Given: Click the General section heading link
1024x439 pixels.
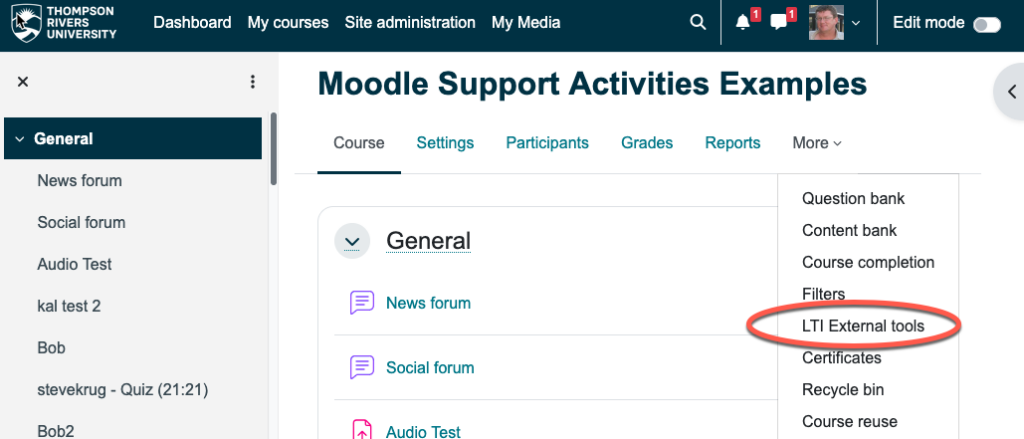Looking at the screenshot, I should (428, 241).
